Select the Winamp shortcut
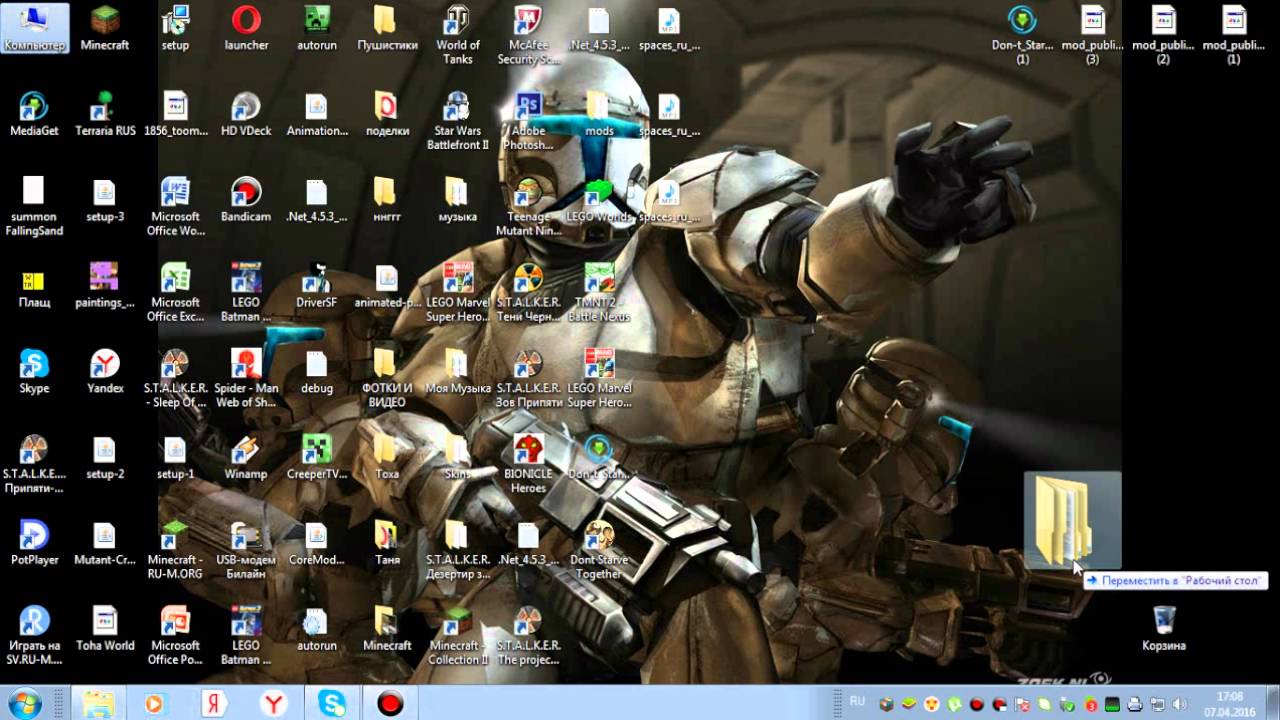The width and height of the screenshot is (1280, 720). 246,459
